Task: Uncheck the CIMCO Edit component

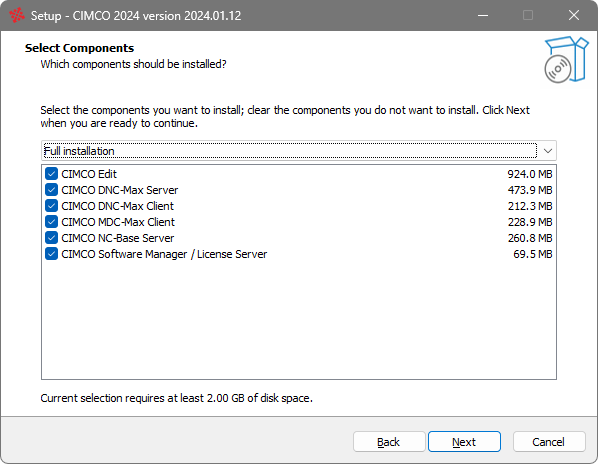Action: [x=51, y=174]
